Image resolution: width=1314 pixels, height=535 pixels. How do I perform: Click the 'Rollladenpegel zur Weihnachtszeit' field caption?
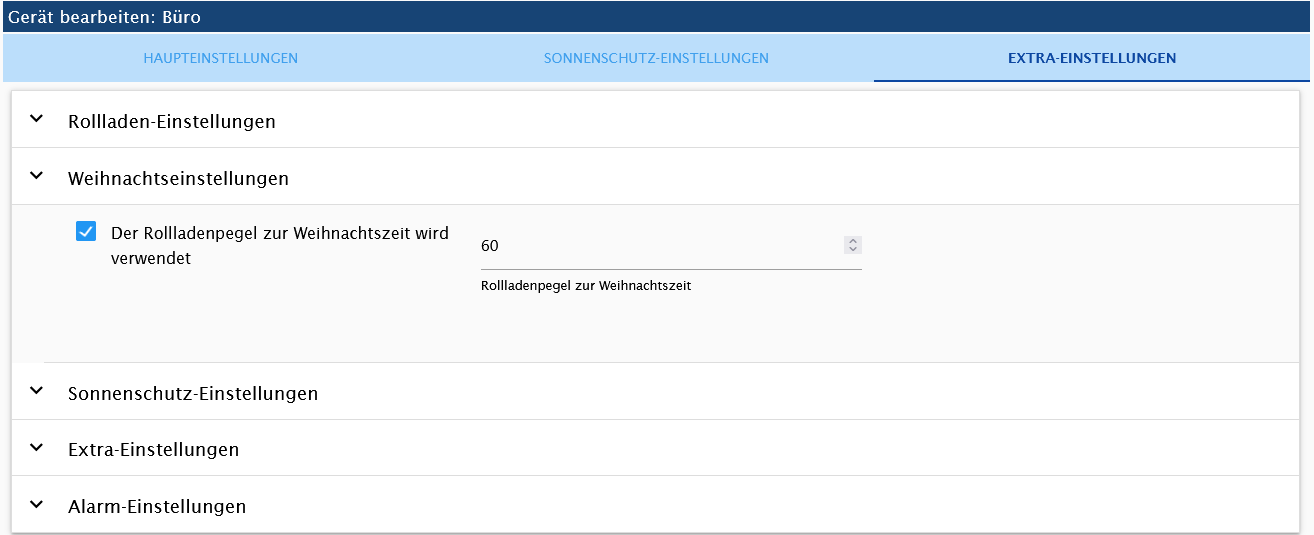(586, 286)
